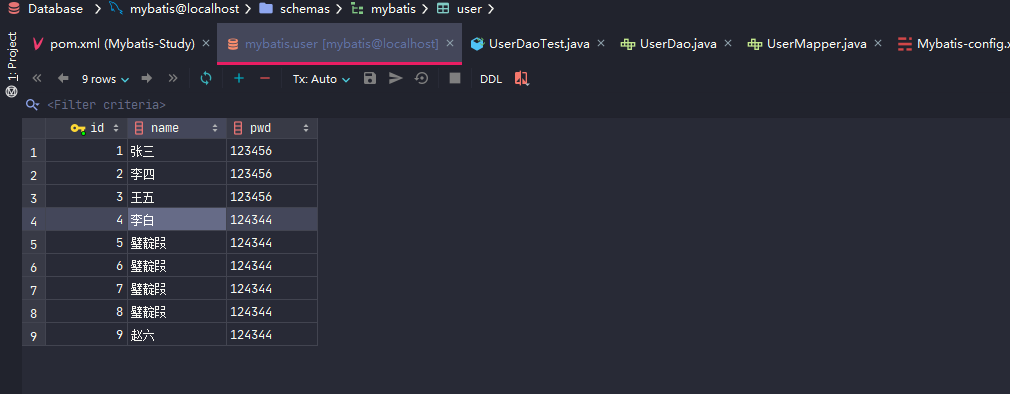Screen dimensions: 1010x394
Task: Select name cell 张三
Action: pyautogui.click(x=177, y=151)
